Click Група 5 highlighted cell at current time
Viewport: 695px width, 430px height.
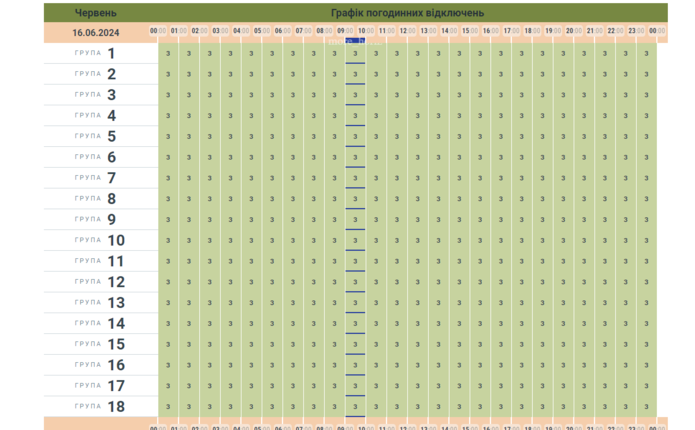point(355,137)
